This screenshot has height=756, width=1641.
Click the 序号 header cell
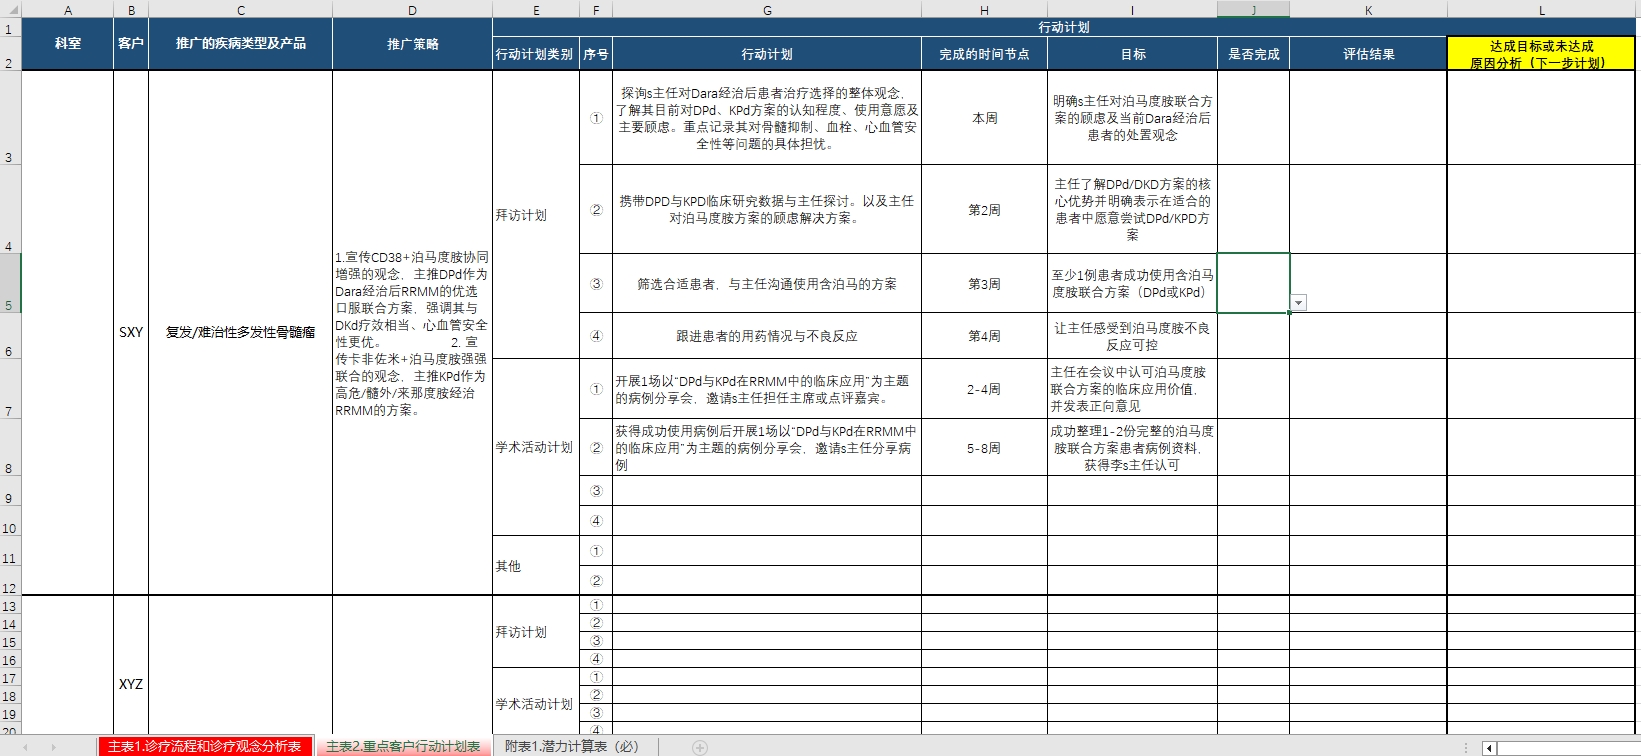pos(596,54)
